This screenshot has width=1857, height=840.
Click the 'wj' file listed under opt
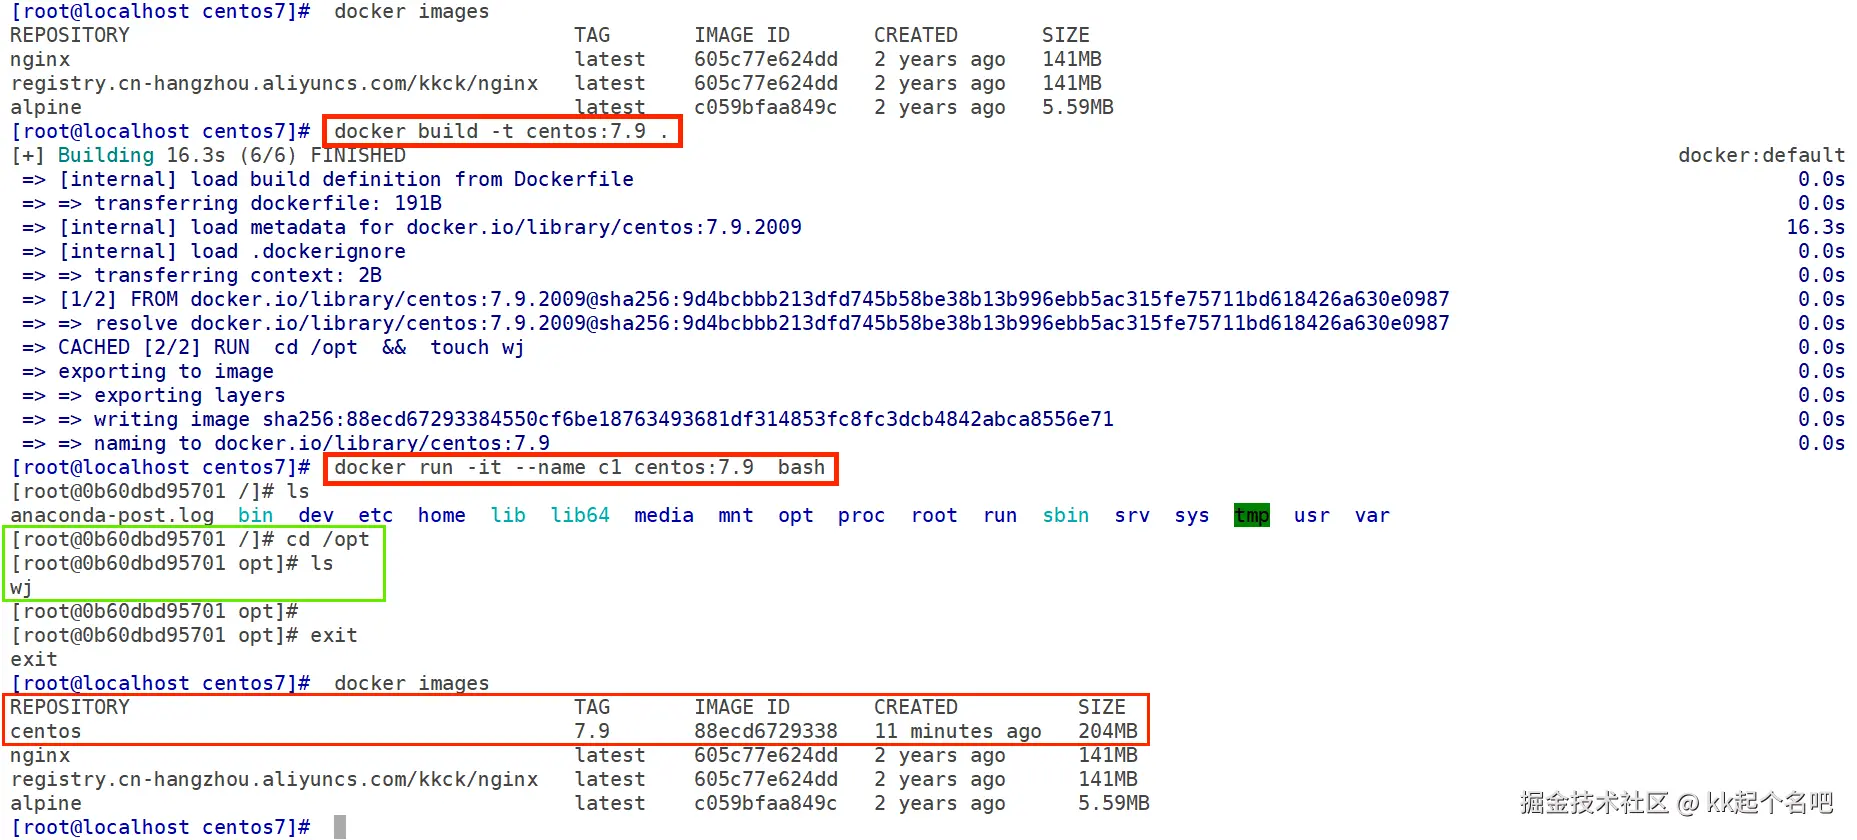coord(21,588)
